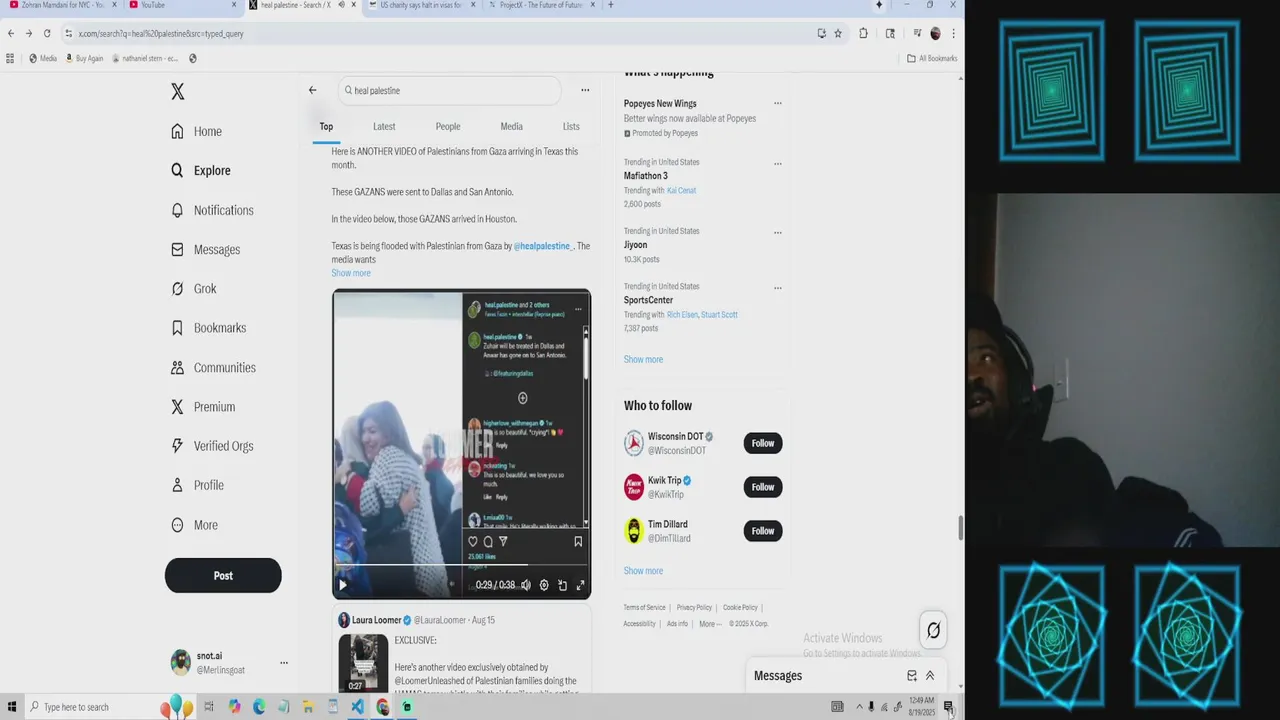Image resolution: width=1280 pixels, height=720 pixels.
Task: Open options for Jiyoon trend
Action: tap(777, 232)
